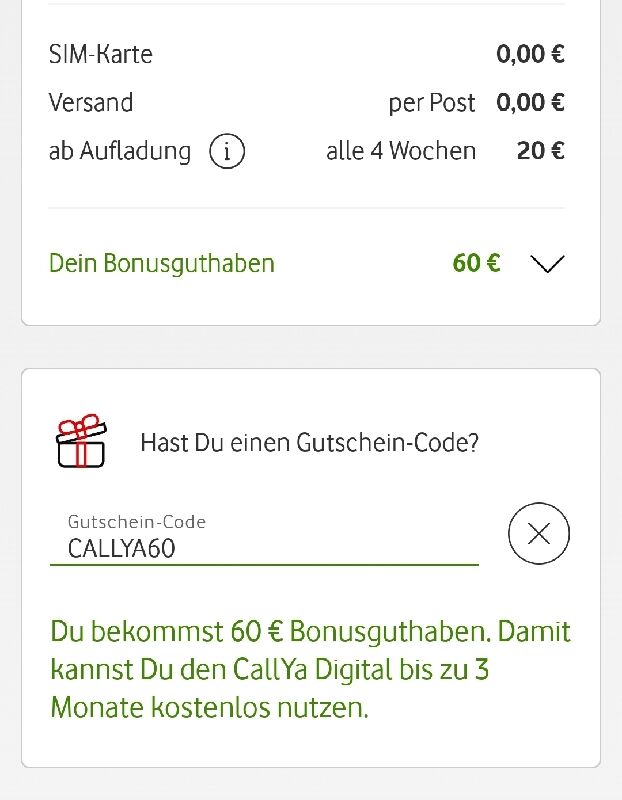Click the small Gutschein-Code field label

[137, 522]
